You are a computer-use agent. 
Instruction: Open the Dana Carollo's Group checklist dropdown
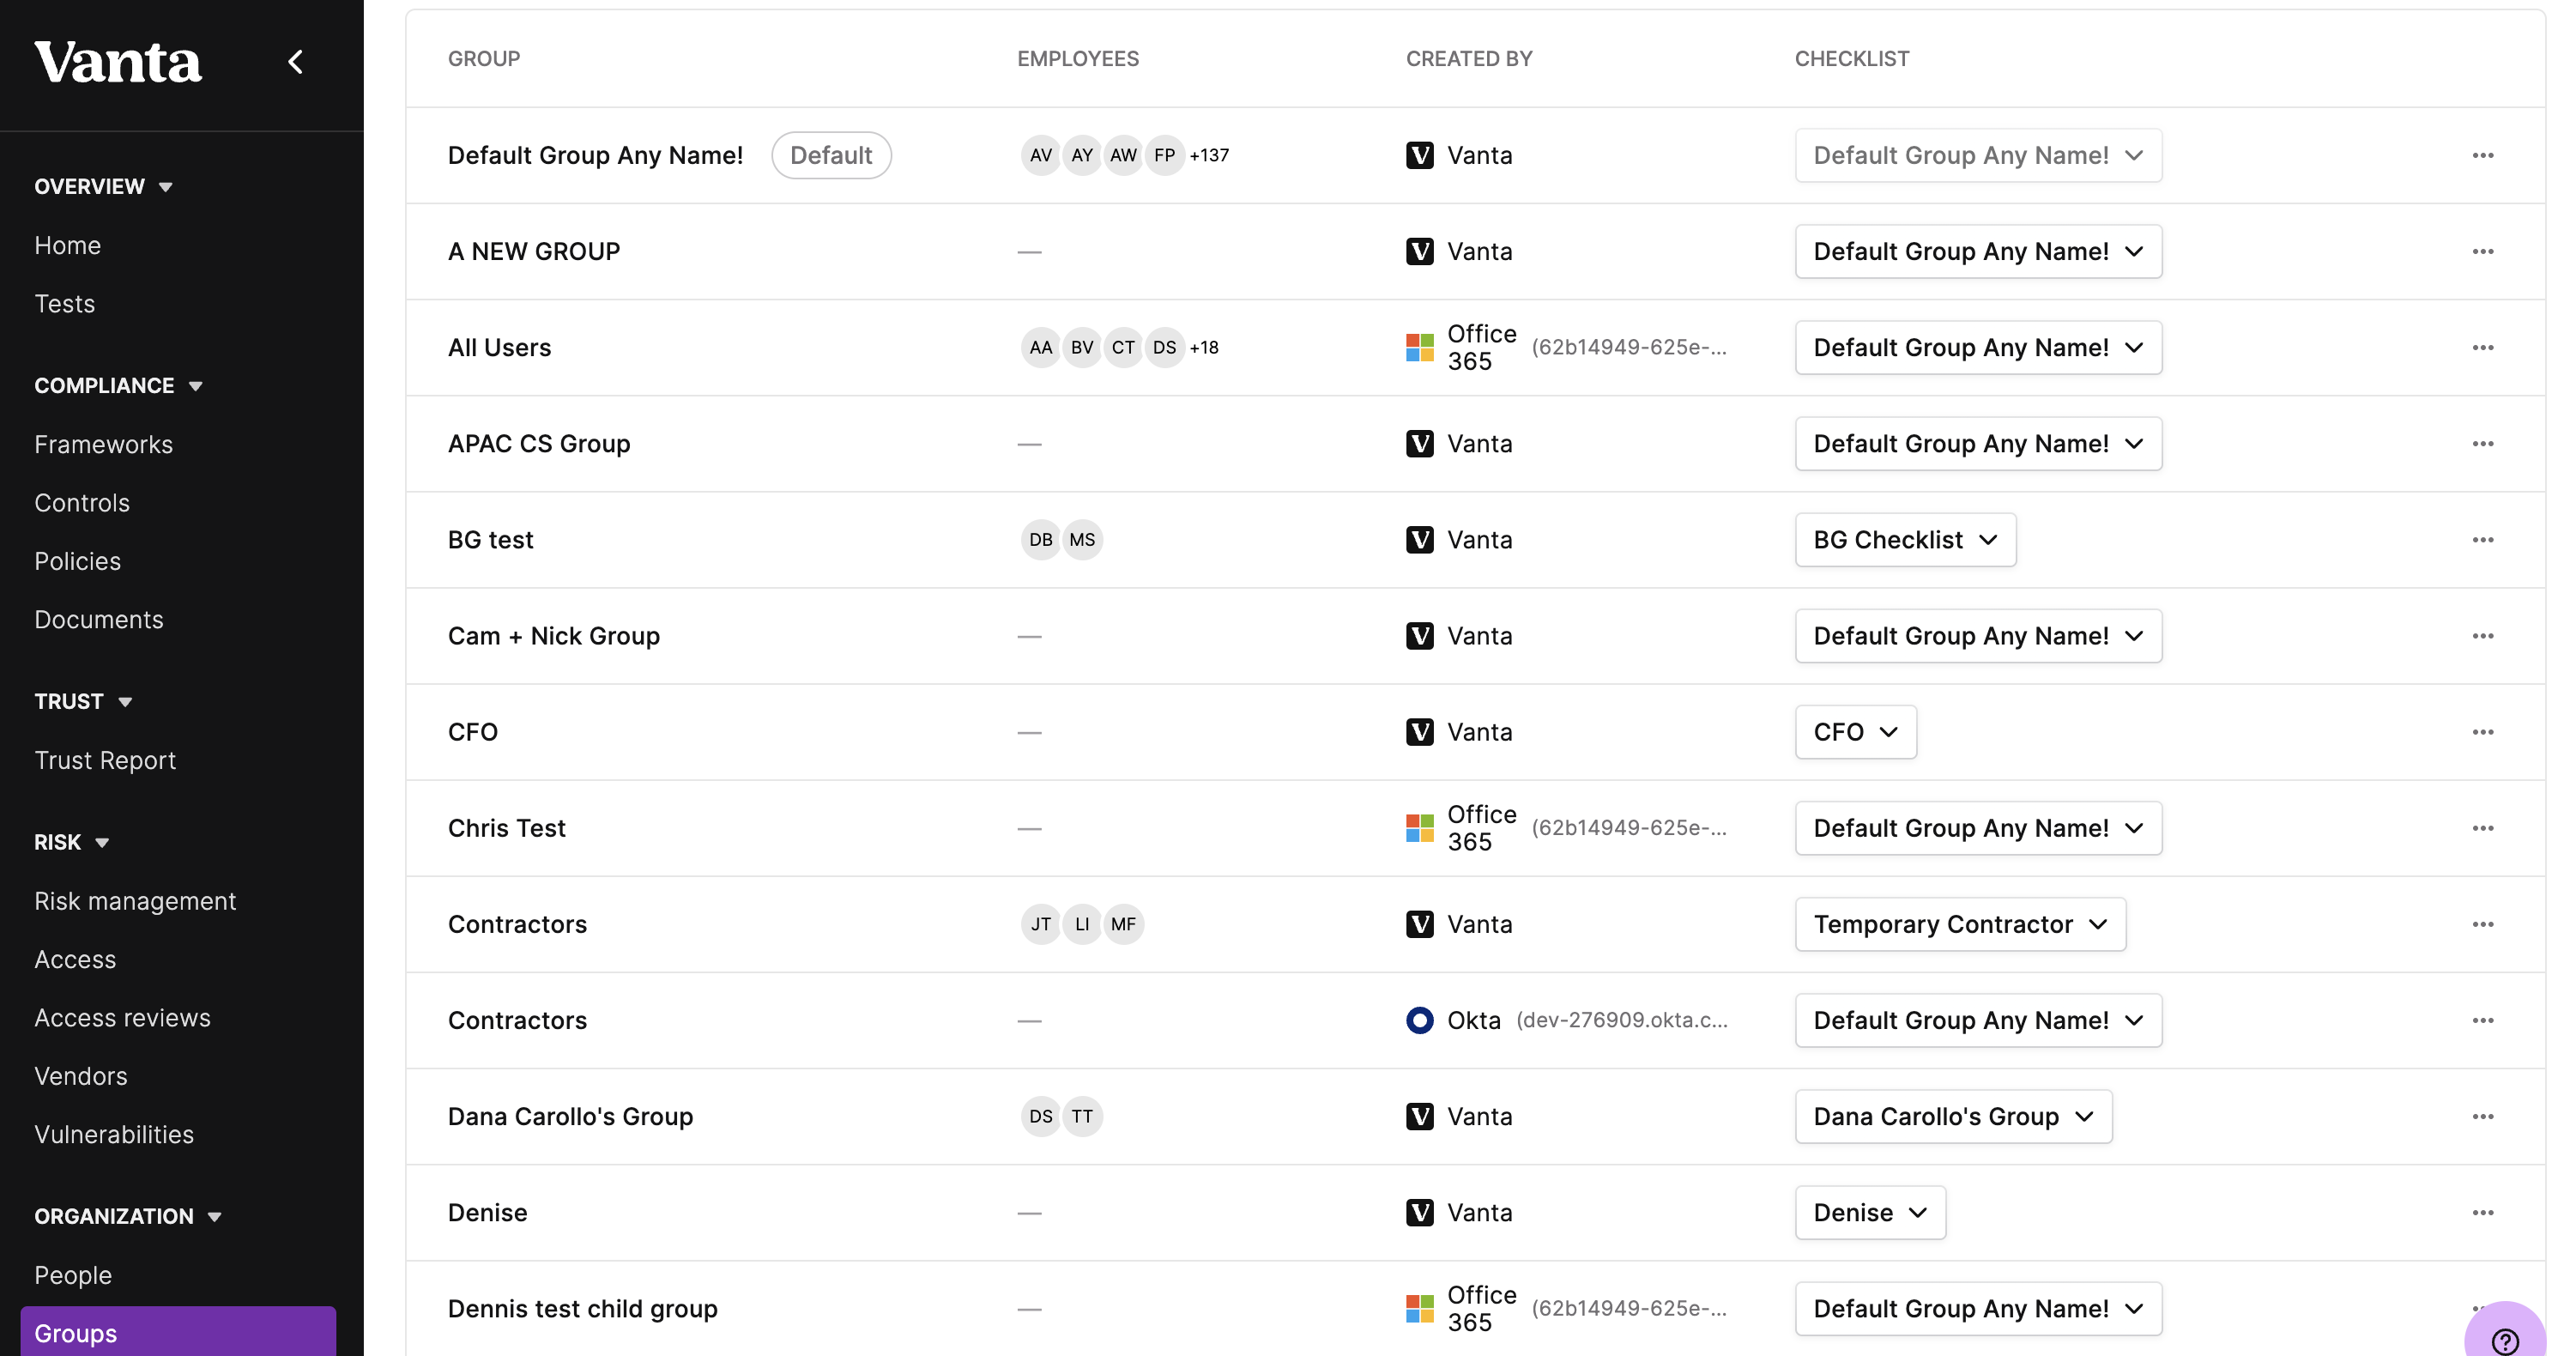[x=1953, y=1116]
